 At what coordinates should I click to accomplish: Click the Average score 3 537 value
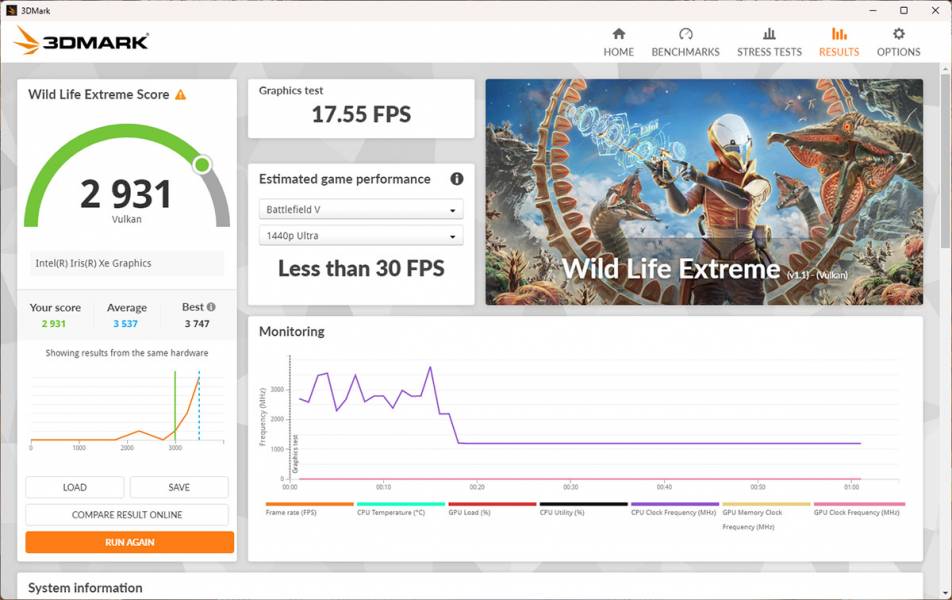[x=126, y=324]
